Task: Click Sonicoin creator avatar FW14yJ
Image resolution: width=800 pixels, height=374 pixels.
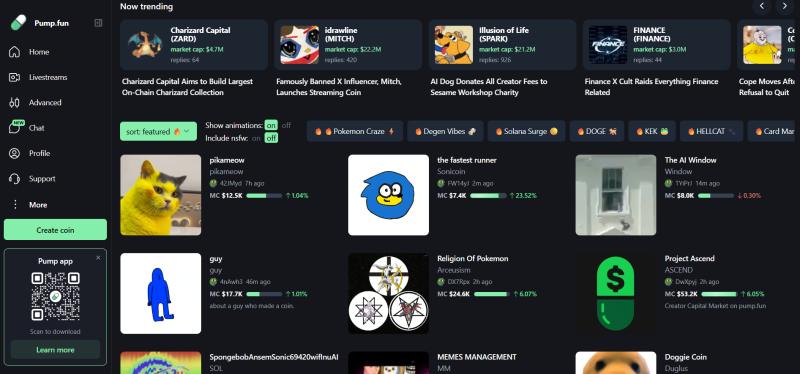Action: pyautogui.click(x=441, y=183)
